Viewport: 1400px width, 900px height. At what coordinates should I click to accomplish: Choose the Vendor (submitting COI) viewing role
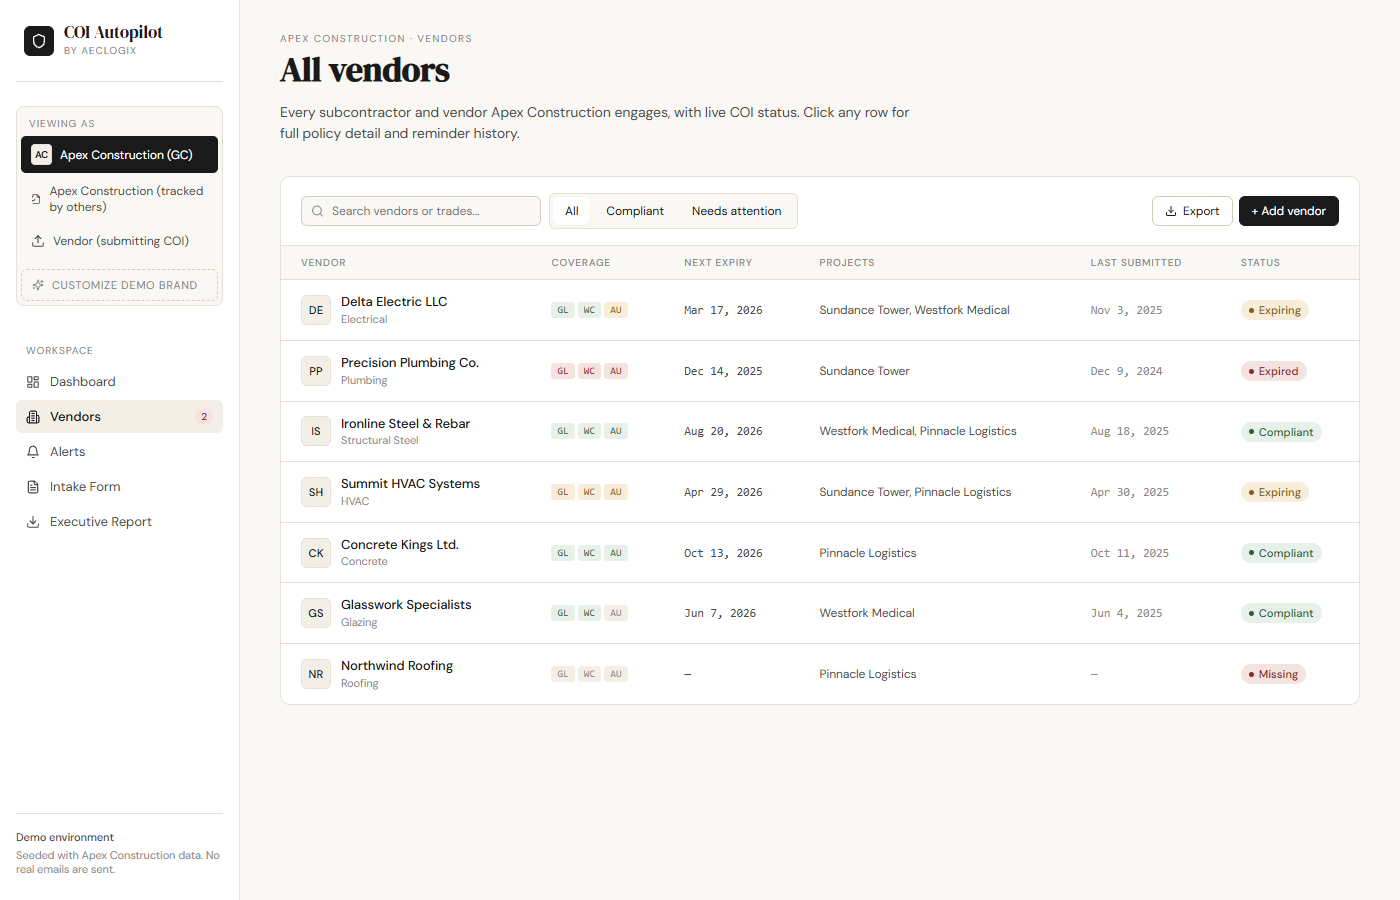(119, 240)
